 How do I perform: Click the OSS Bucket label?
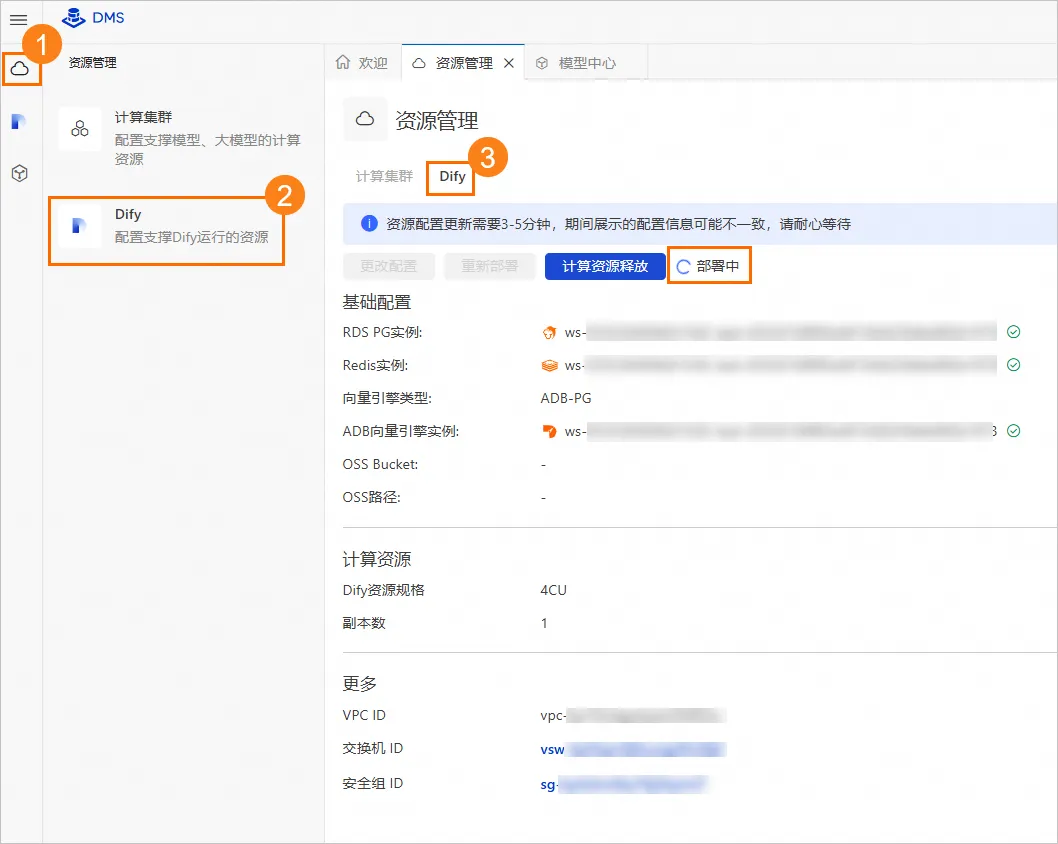click(381, 464)
